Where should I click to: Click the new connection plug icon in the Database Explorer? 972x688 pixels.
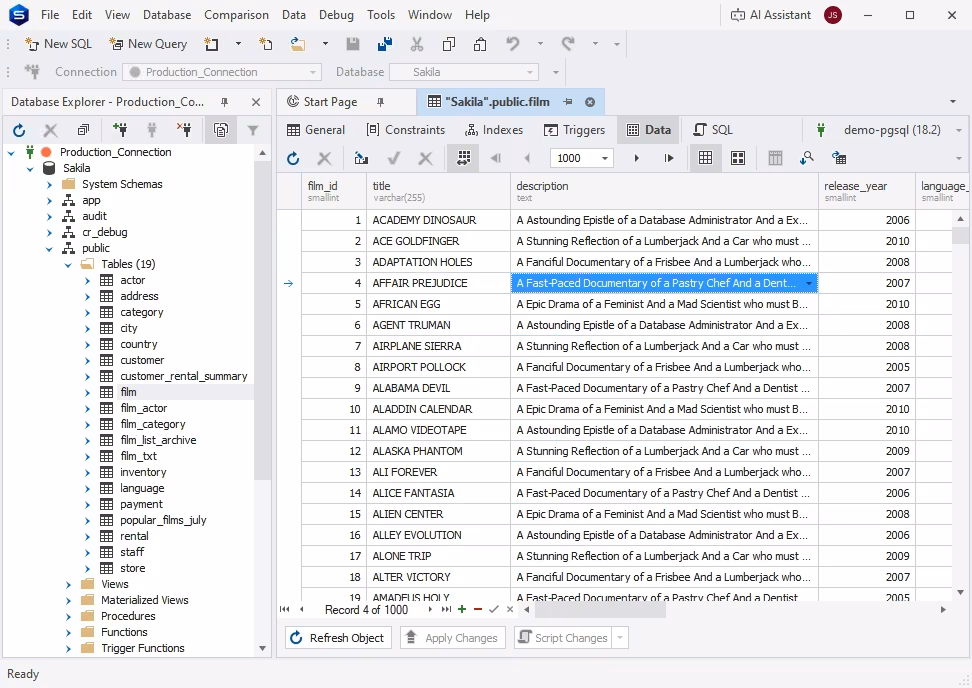[x=120, y=130]
